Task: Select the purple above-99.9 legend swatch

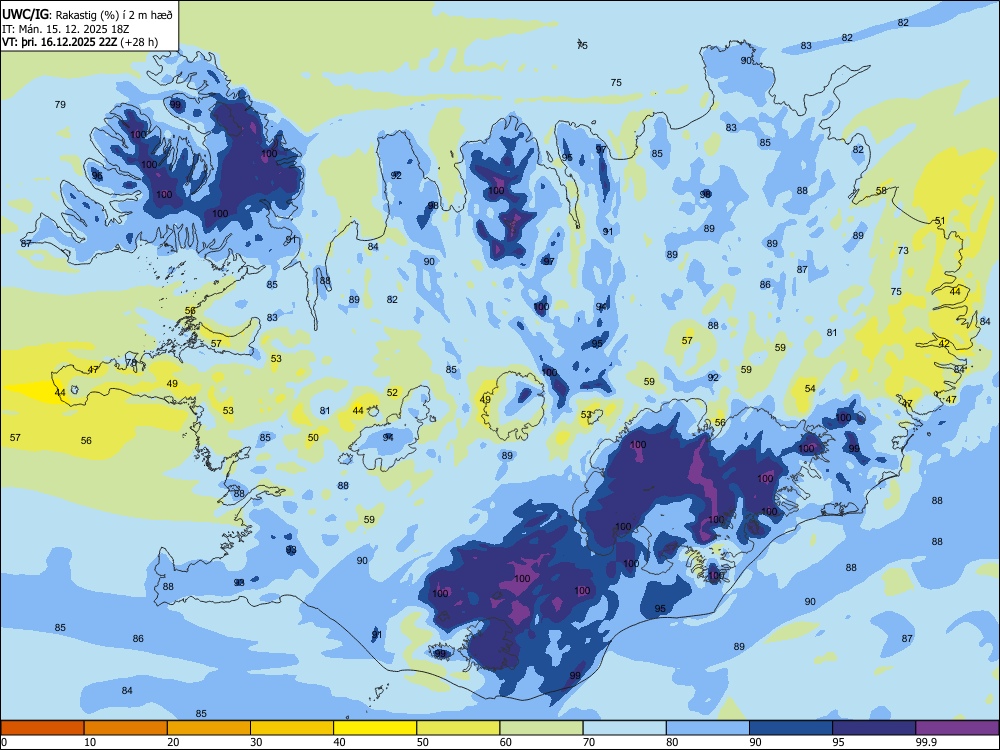Action: pos(957,728)
